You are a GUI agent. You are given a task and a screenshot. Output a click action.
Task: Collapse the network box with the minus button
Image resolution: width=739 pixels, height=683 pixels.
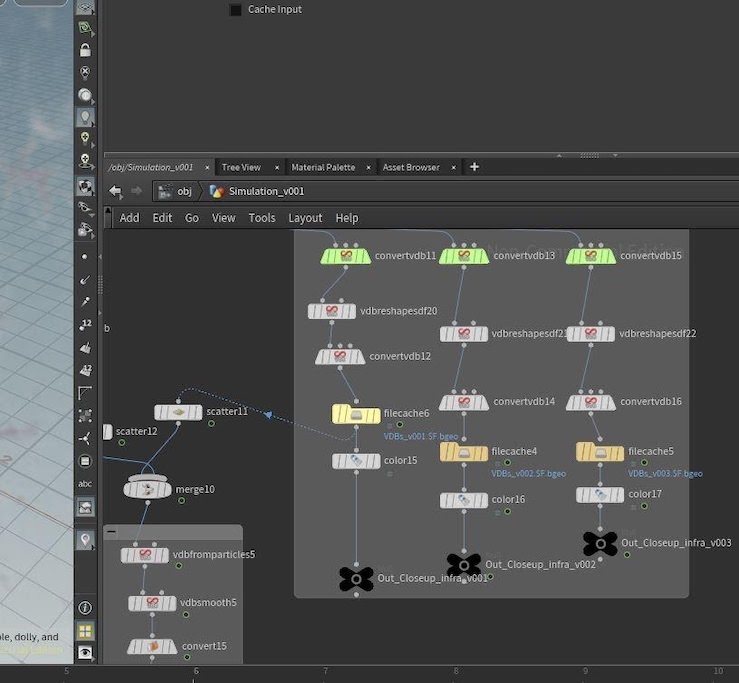(111, 532)
